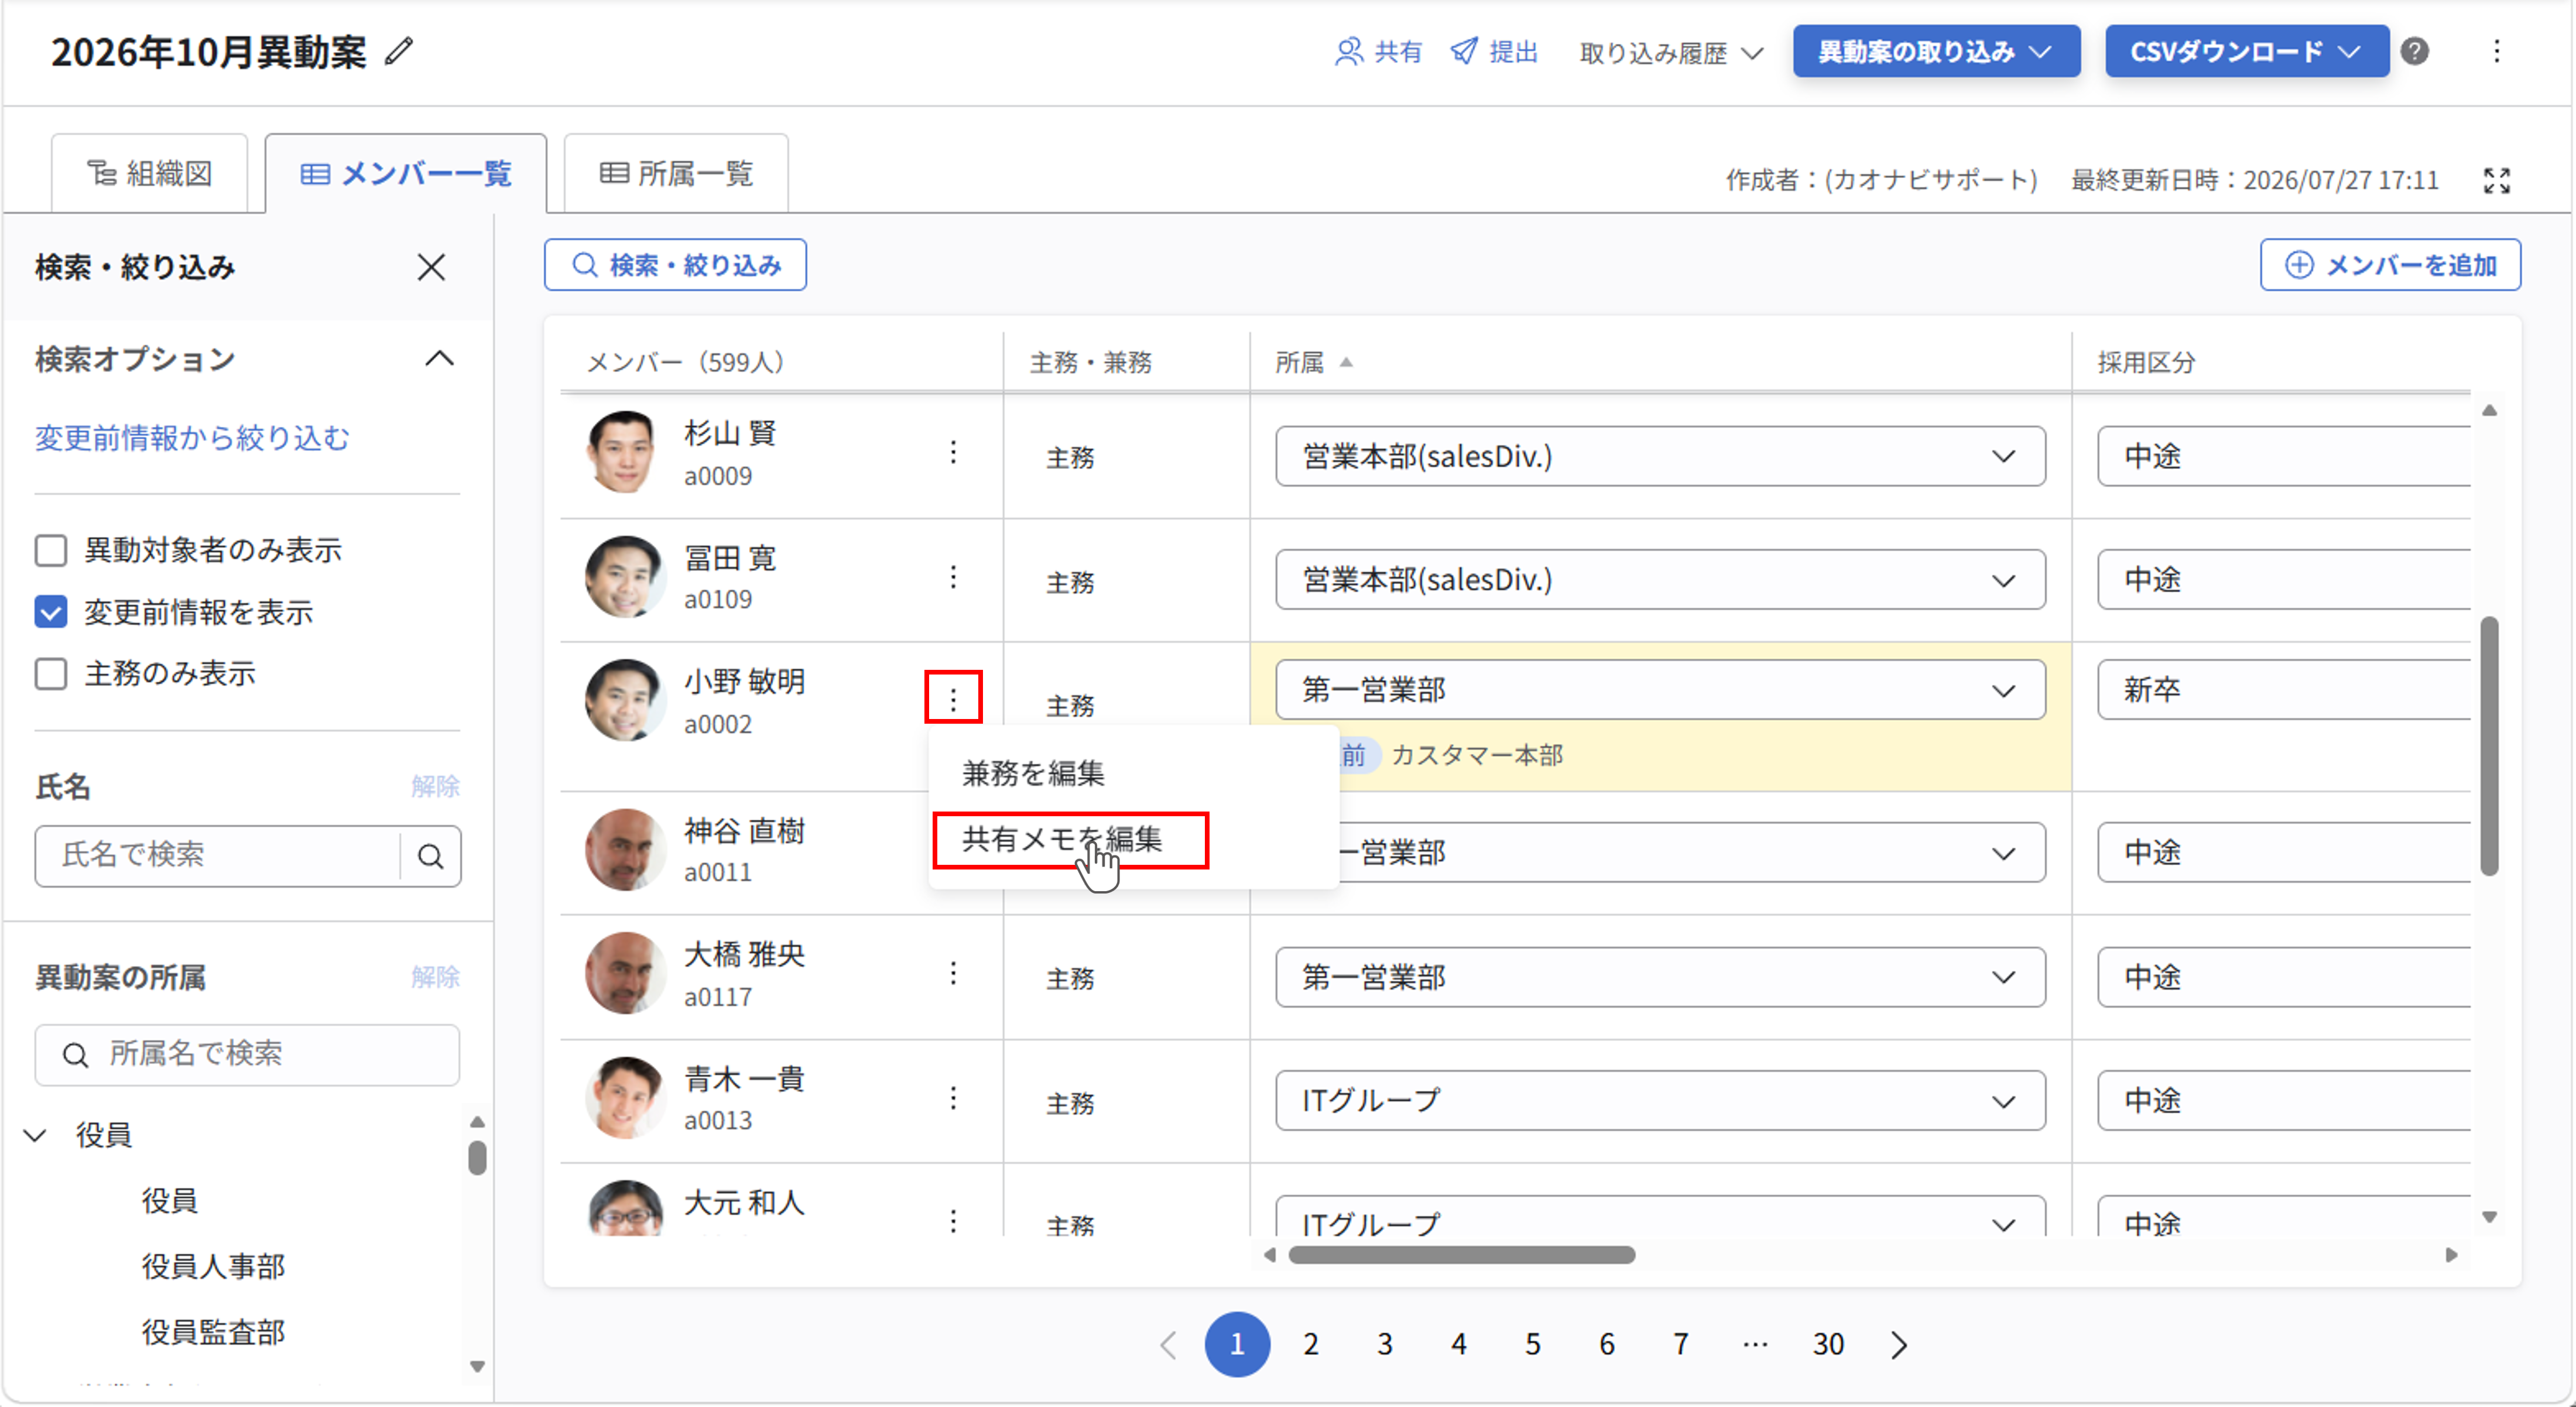Click the current page 1 button
Image resolution: width=2576 pixels, height=1407 pixels.
(1237, 1345)
